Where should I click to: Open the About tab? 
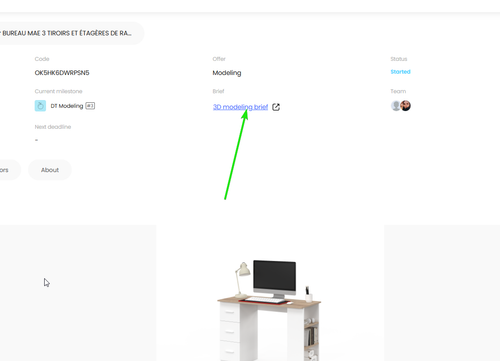[x=50, y=170]
